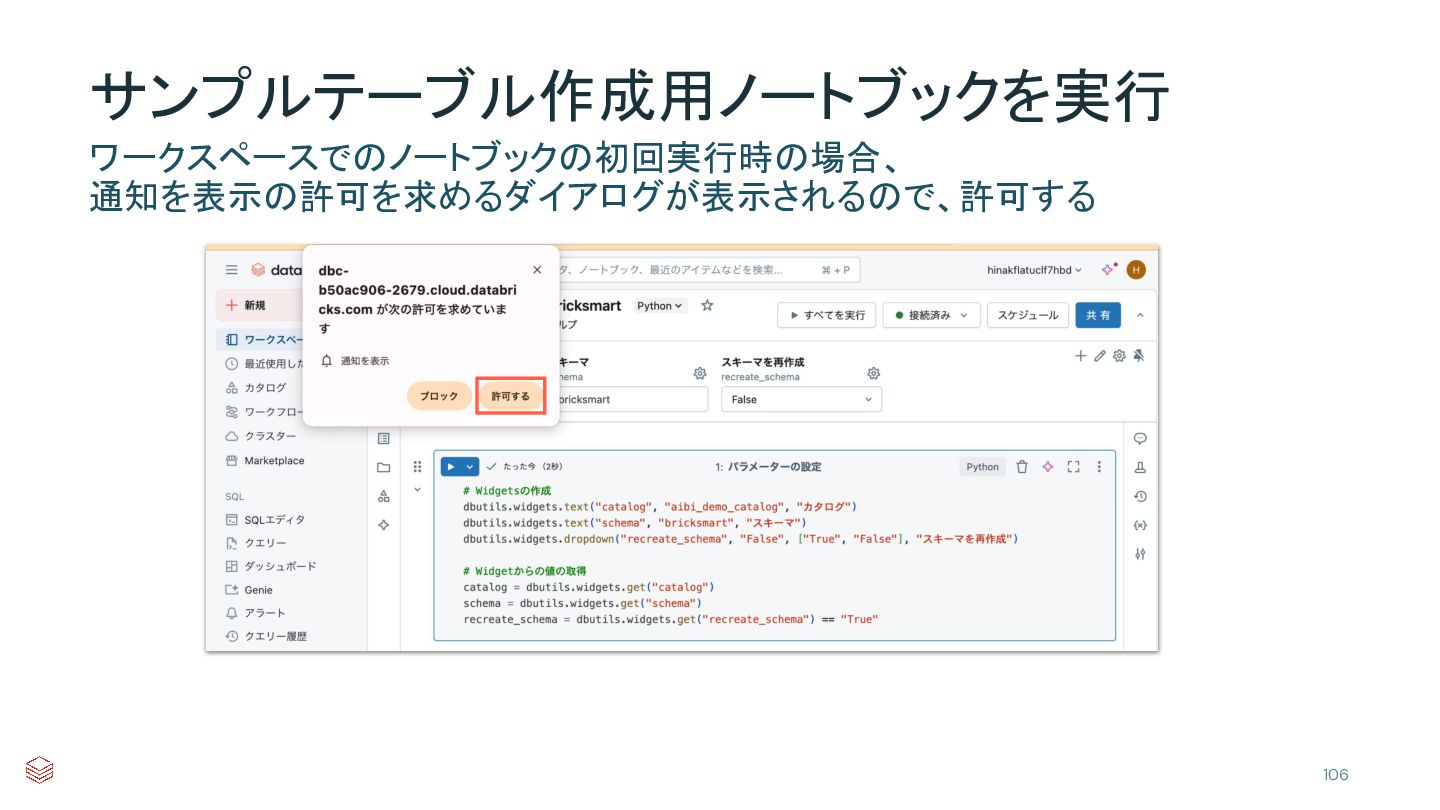This screenshot has height=810, width=1440.
Task: Open the cell kebab options menu
Action: pyautogui.click(x=1099, y=467)
